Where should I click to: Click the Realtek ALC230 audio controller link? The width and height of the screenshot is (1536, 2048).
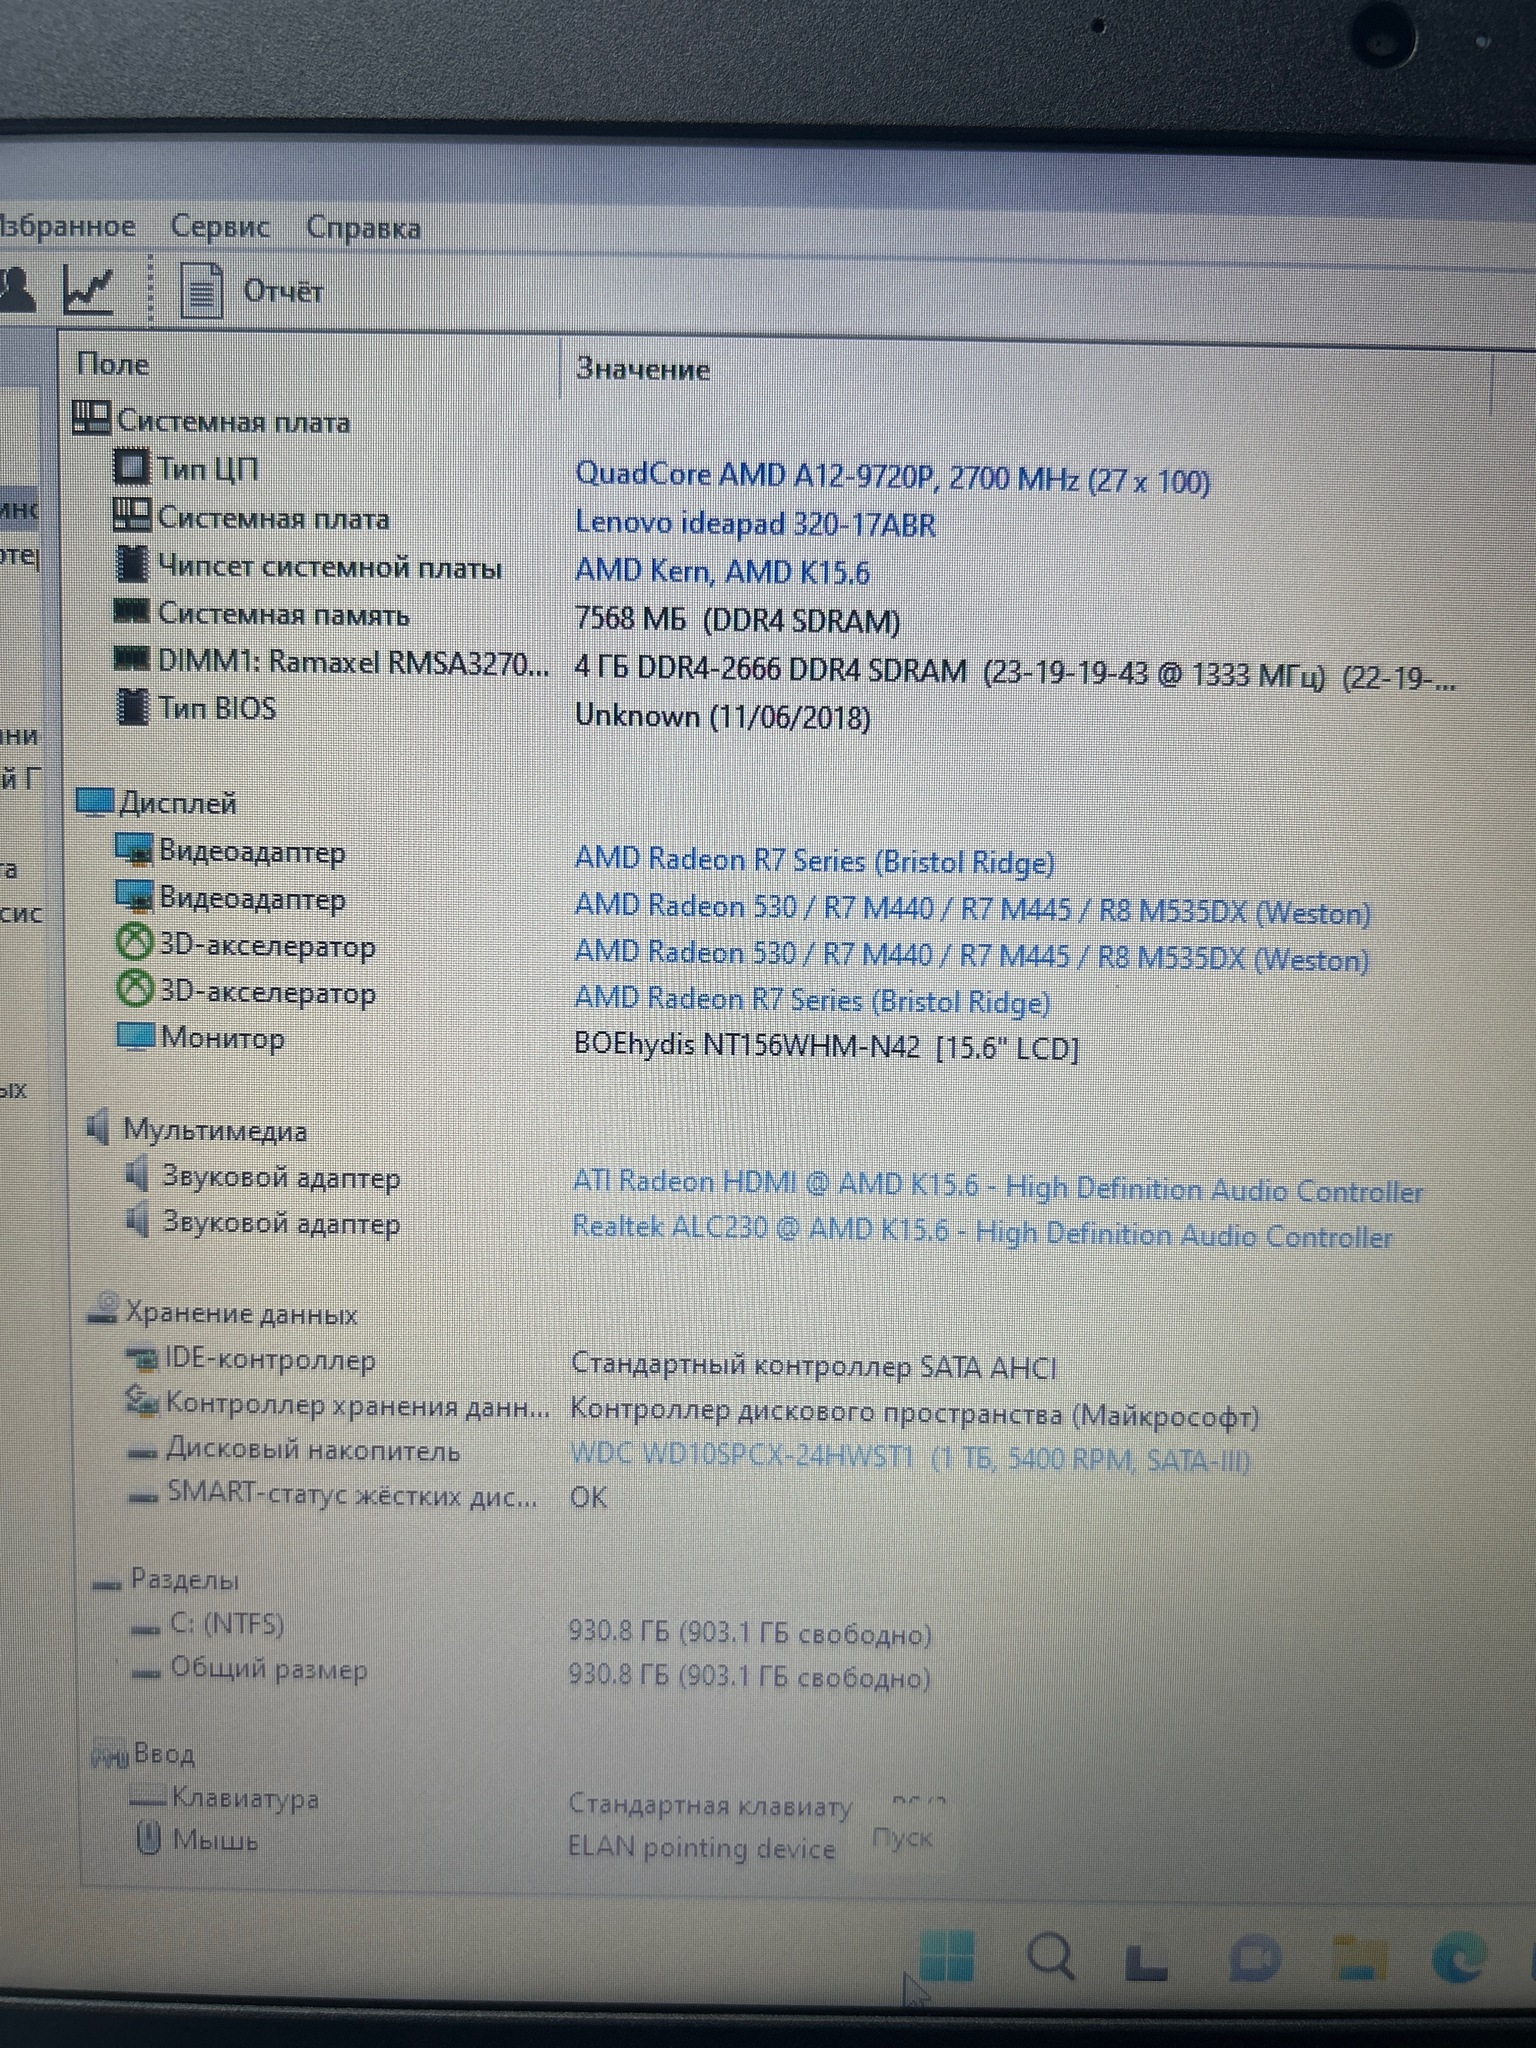click(x=981, y=1232)
